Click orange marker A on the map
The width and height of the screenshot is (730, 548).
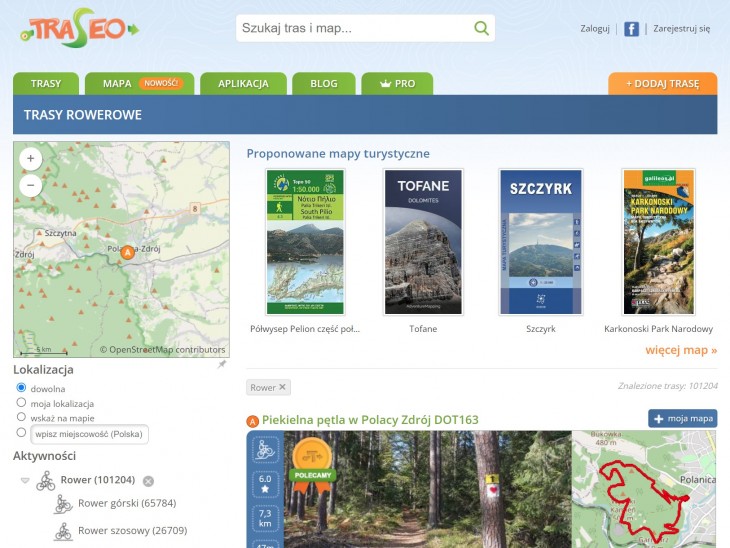click(127, 252)
